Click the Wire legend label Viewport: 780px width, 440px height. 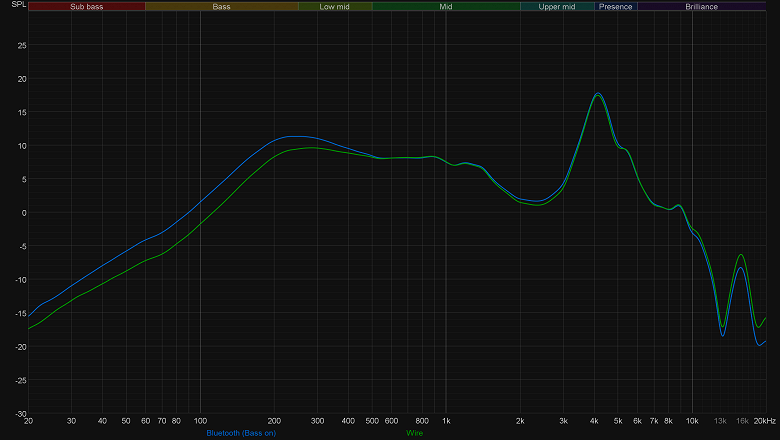pyautogui.click(x=414, y=433)
